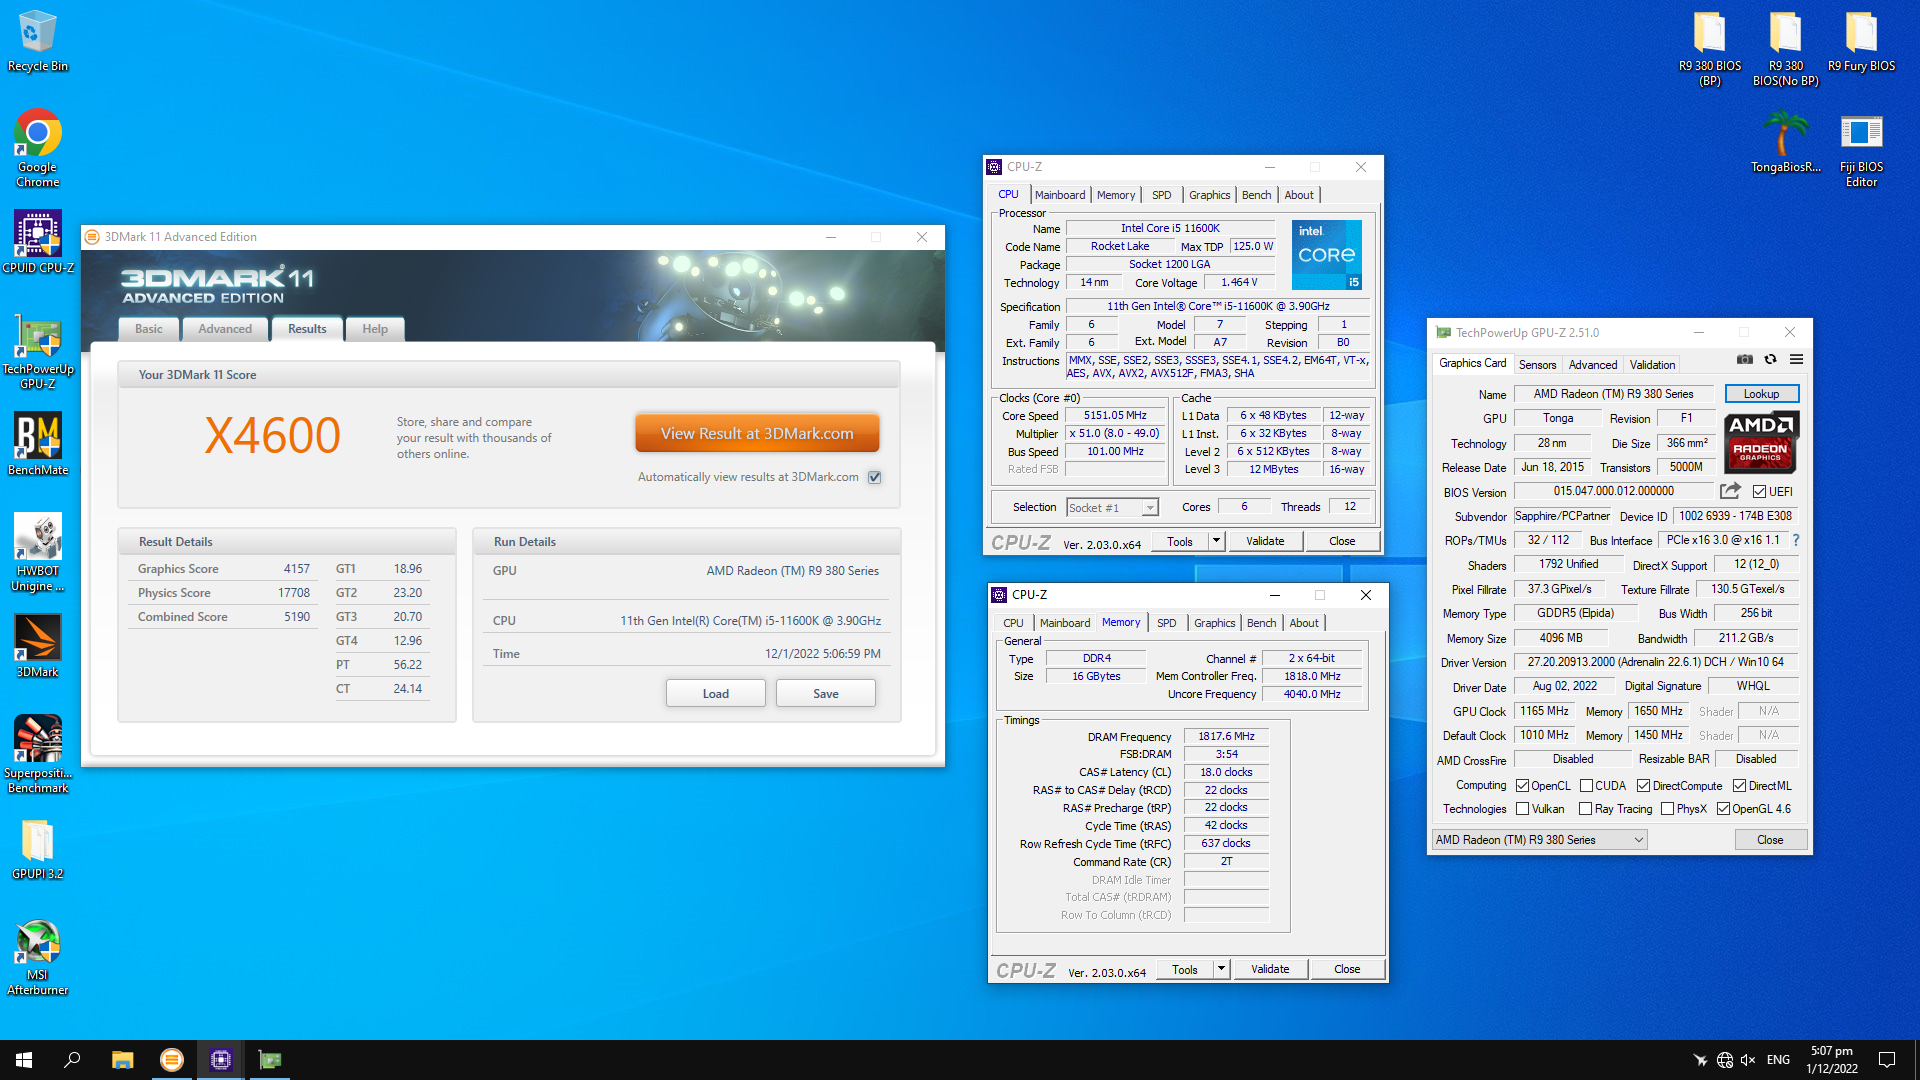
Task: Click View Result at 3DMark.com button
Action: click(x=757, y=434)
